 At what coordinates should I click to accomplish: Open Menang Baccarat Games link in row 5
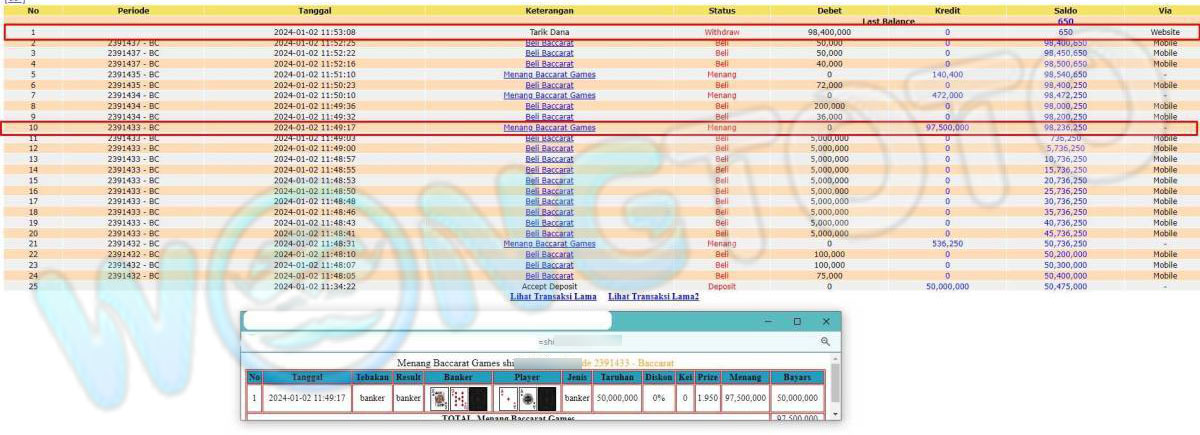click(549, 75)
